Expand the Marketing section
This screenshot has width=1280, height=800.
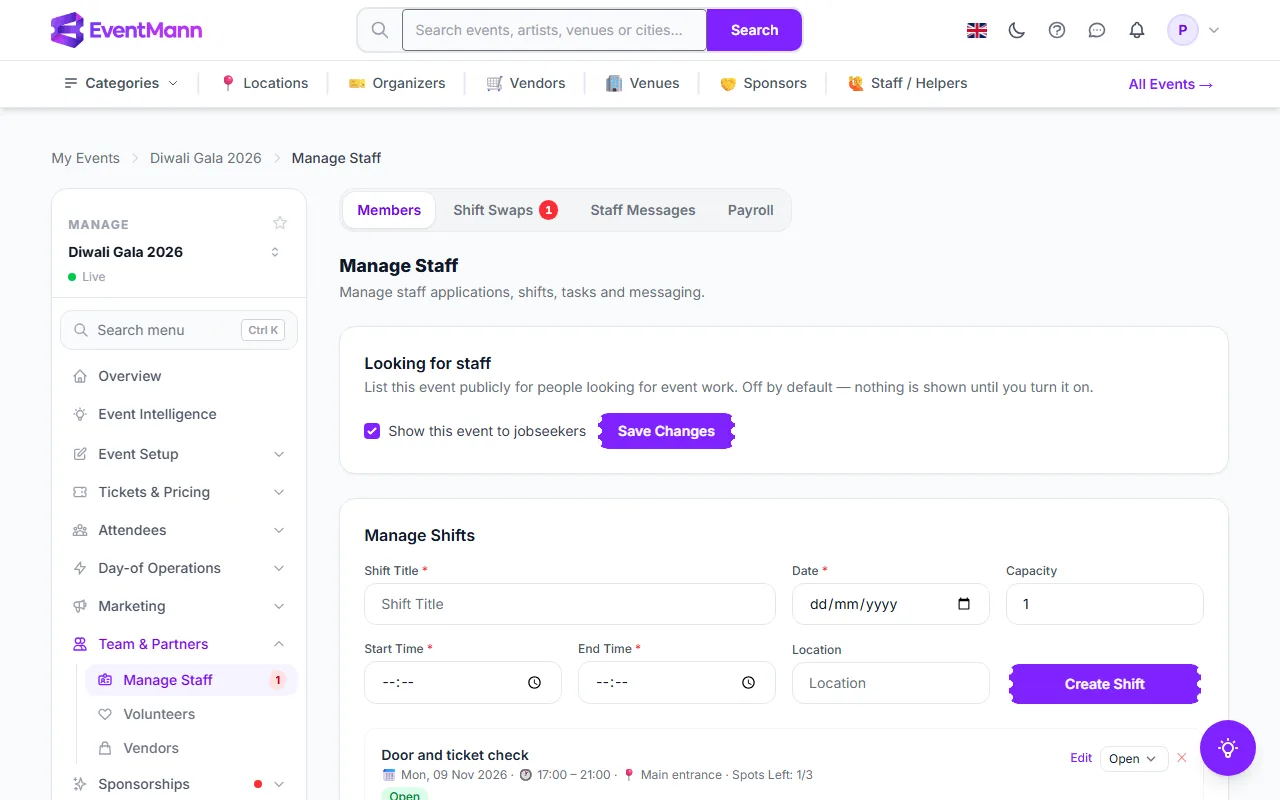179,606
